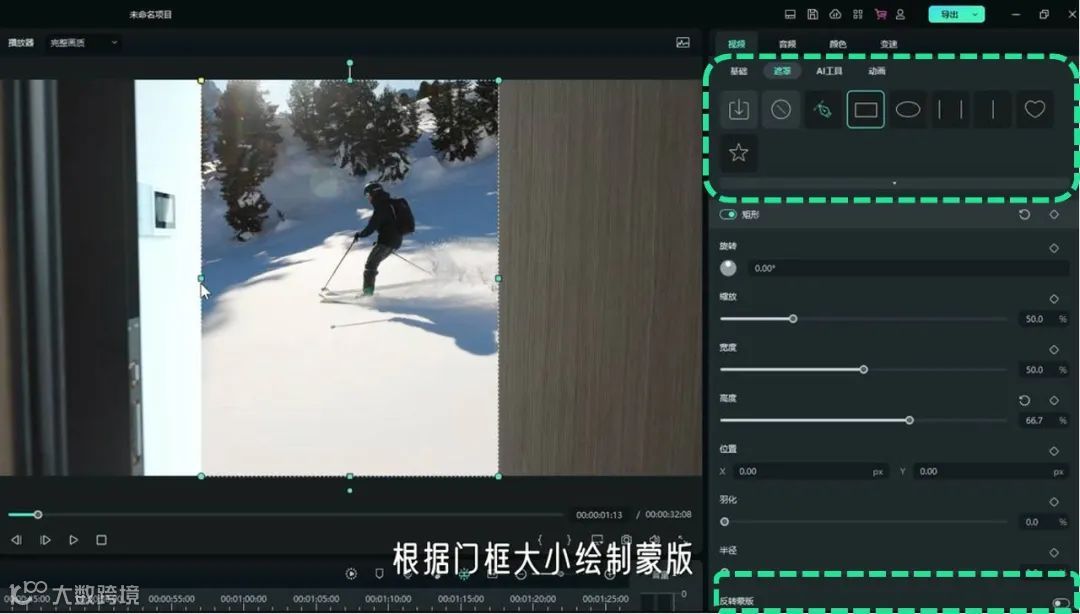The height and width of the screenshot is (614, 1080).
Task: Open the export options dropdown arrow
Action: click(x=975, y=14)
